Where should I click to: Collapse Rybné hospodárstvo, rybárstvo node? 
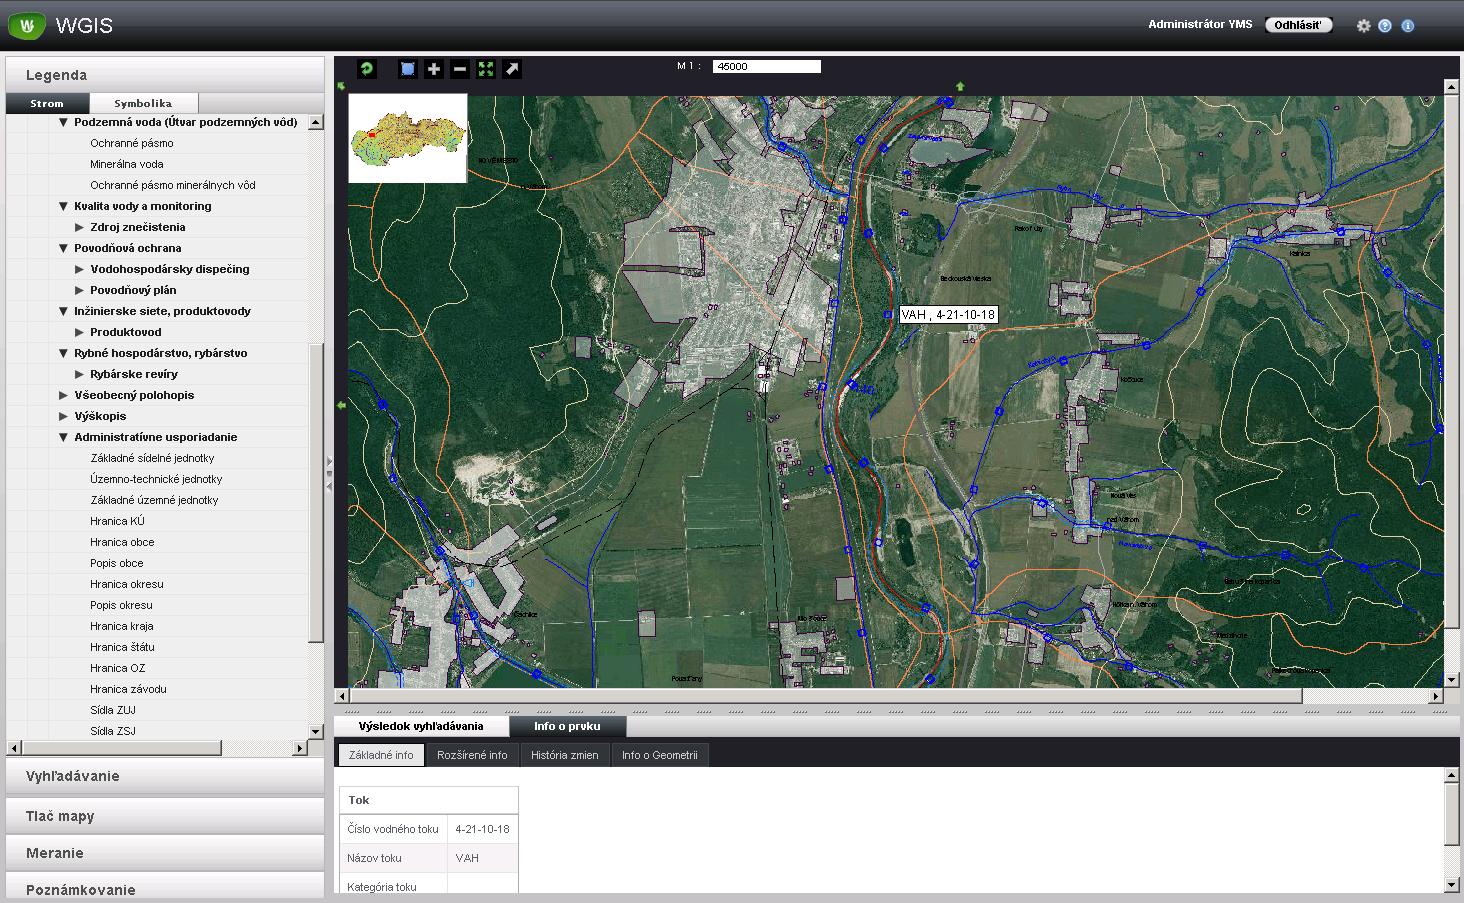click(64, 353)
